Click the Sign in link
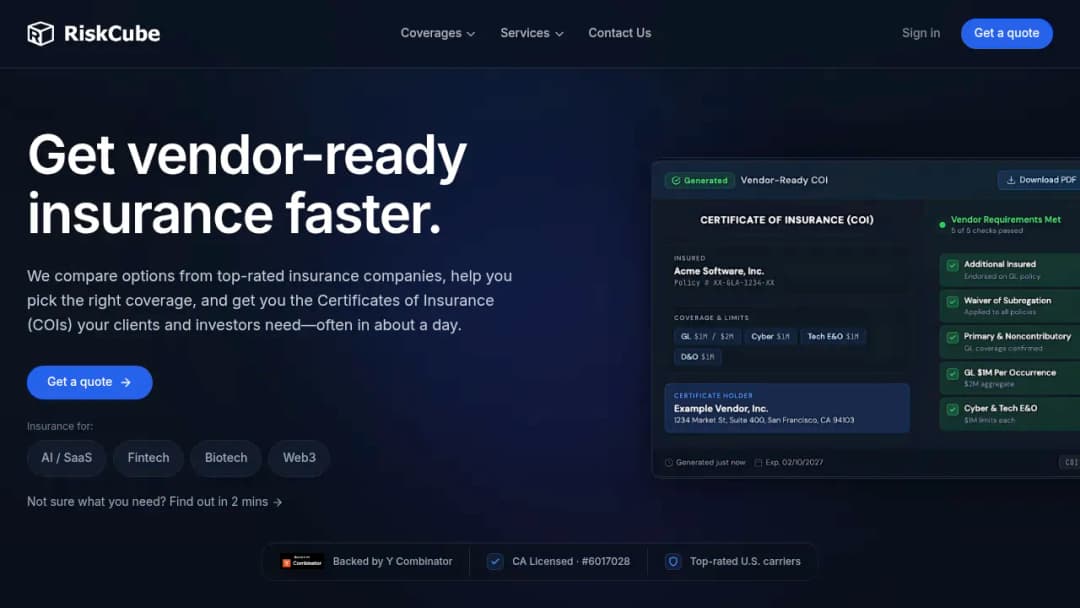1080x608 pixels. [x=921, y=33]
